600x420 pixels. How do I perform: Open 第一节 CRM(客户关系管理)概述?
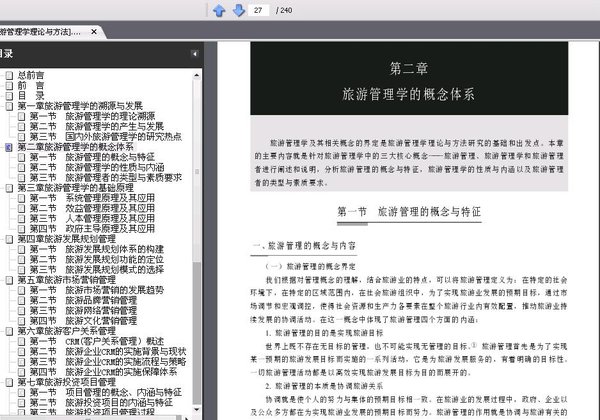click(x=97, y=341)
